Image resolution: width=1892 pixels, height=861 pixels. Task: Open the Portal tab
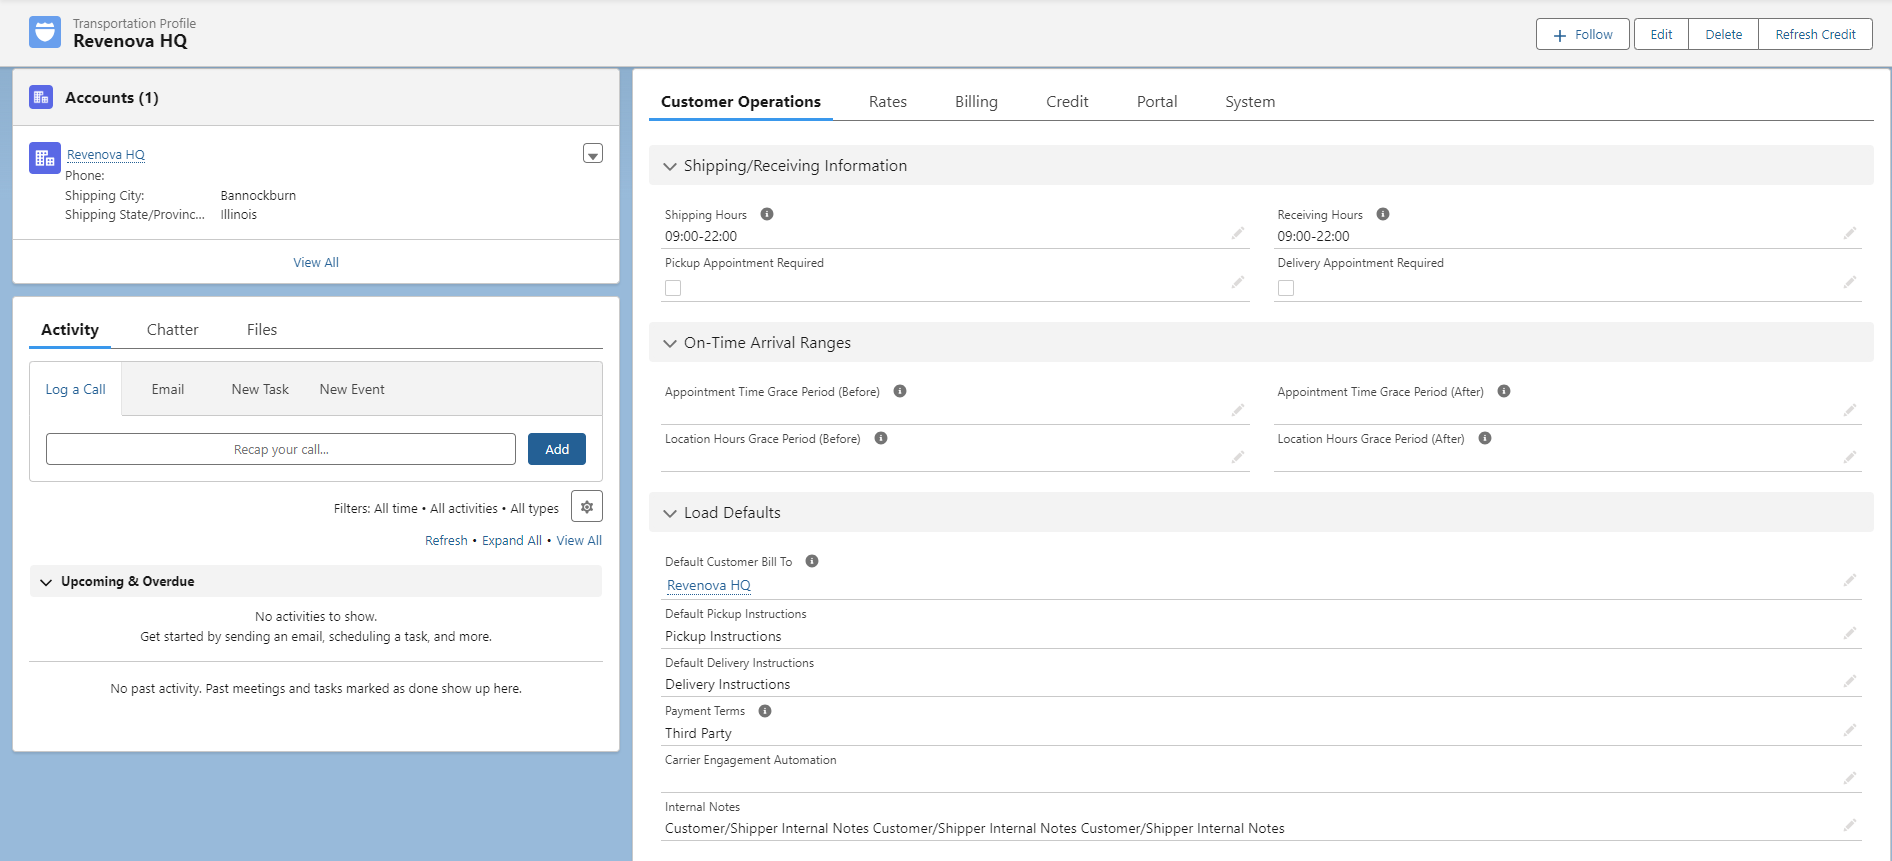pyautogui.click(x=1157, y=102)
